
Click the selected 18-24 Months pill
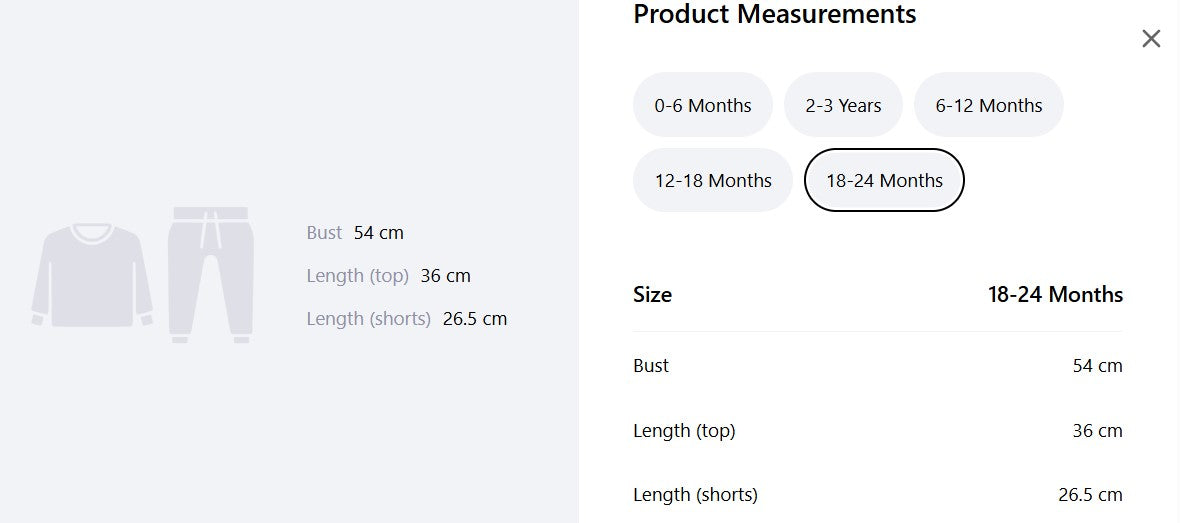884,180
